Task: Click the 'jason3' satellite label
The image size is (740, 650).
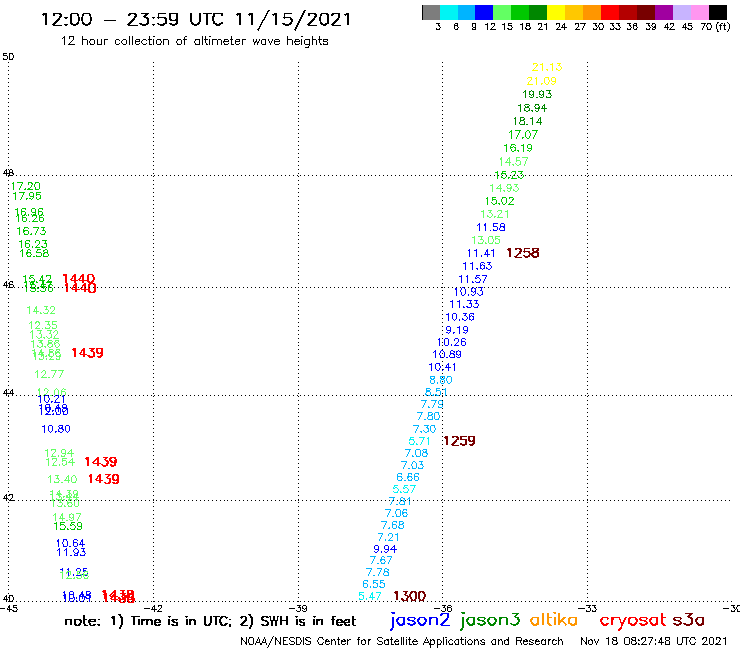Action: click(490, 620)
